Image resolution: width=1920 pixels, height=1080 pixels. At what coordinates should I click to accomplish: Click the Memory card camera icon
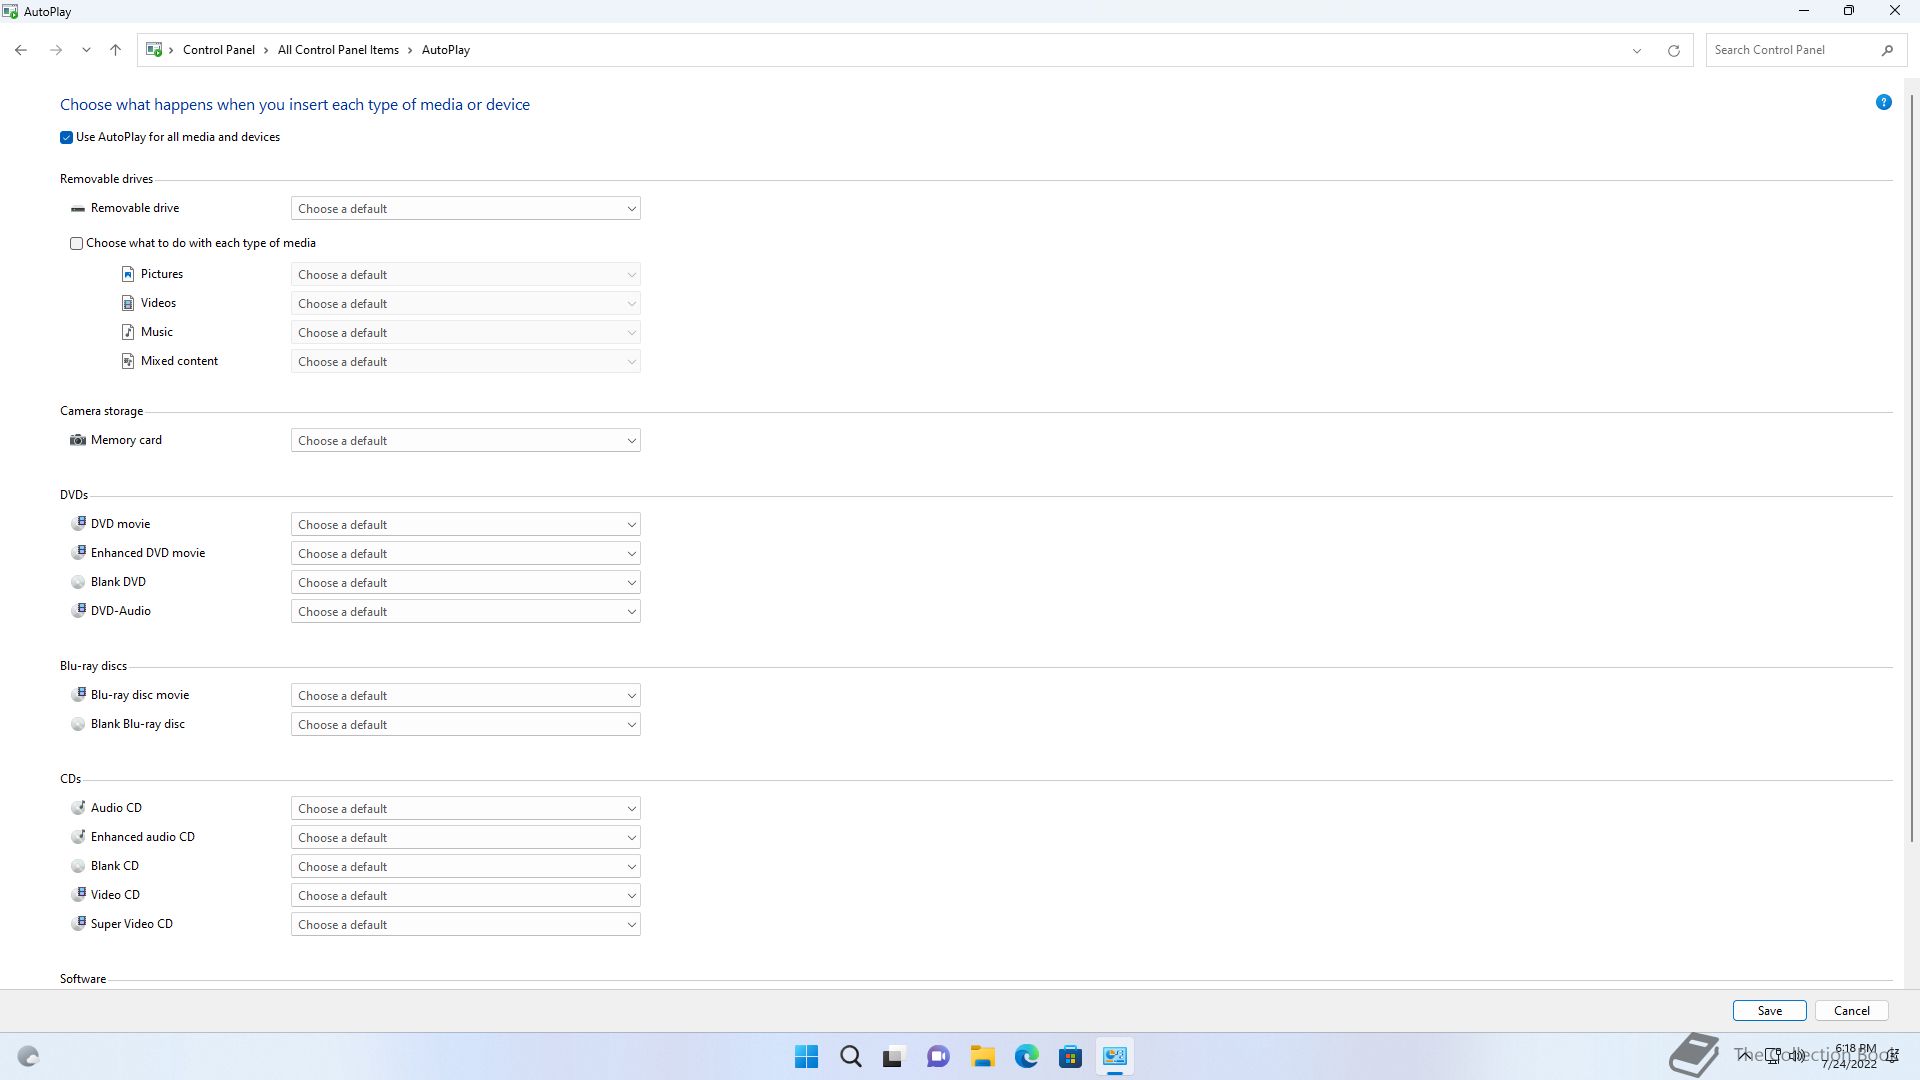78,440
